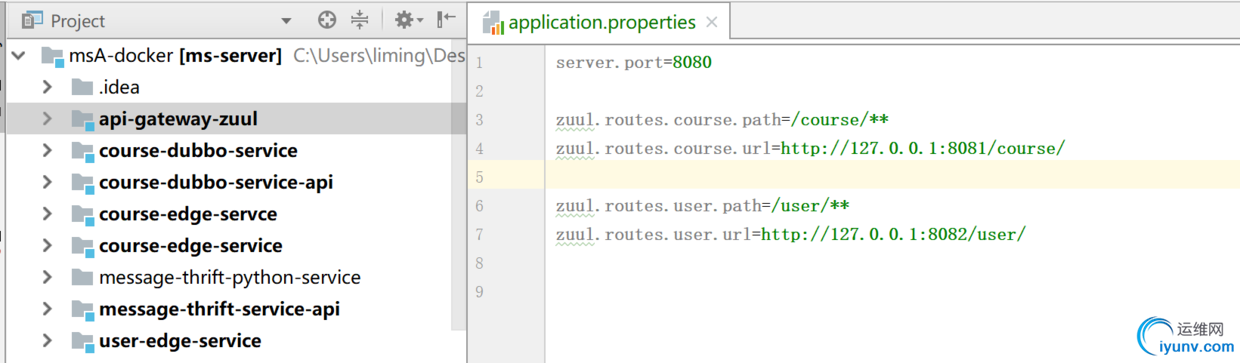The image size is (1240, 363).
Task: Click the msA-docker project folder icon
Action: (x=52, y=56)
